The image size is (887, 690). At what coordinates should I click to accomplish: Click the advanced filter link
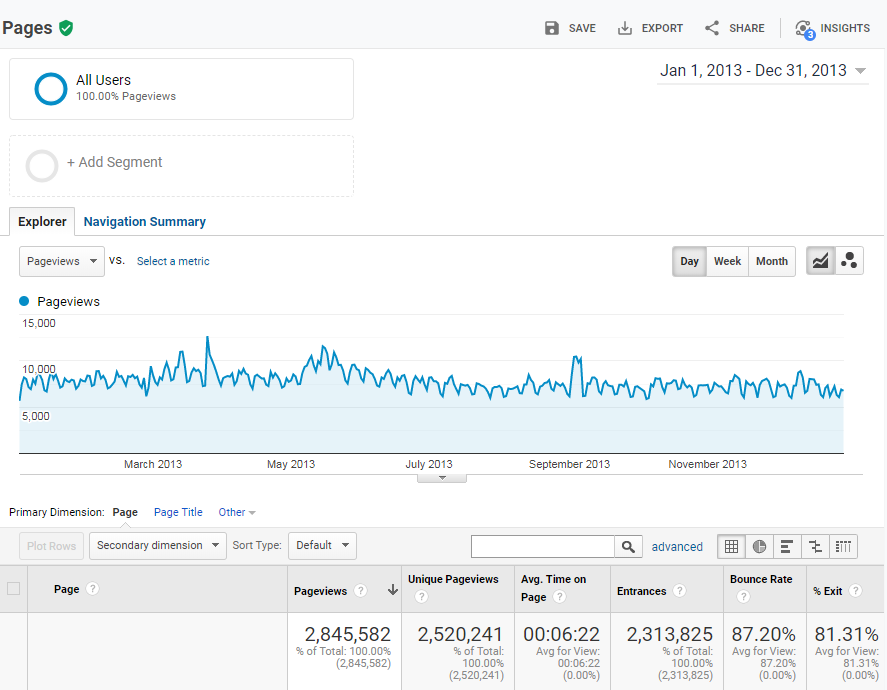677,547
